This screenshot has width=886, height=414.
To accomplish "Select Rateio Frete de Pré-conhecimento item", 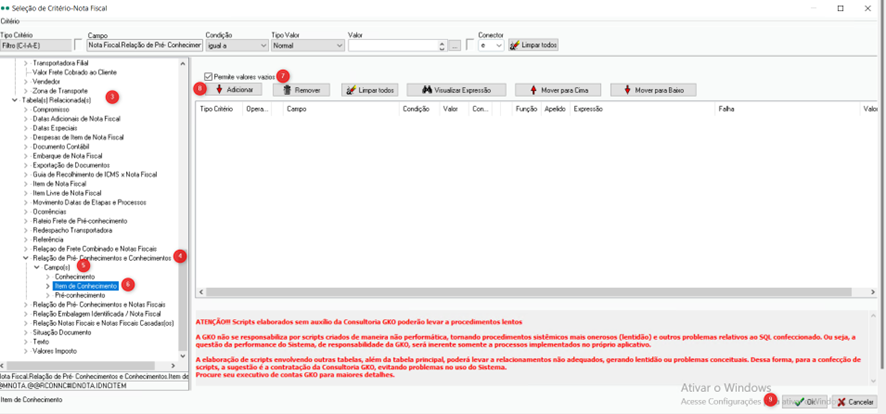I will 80,221.
